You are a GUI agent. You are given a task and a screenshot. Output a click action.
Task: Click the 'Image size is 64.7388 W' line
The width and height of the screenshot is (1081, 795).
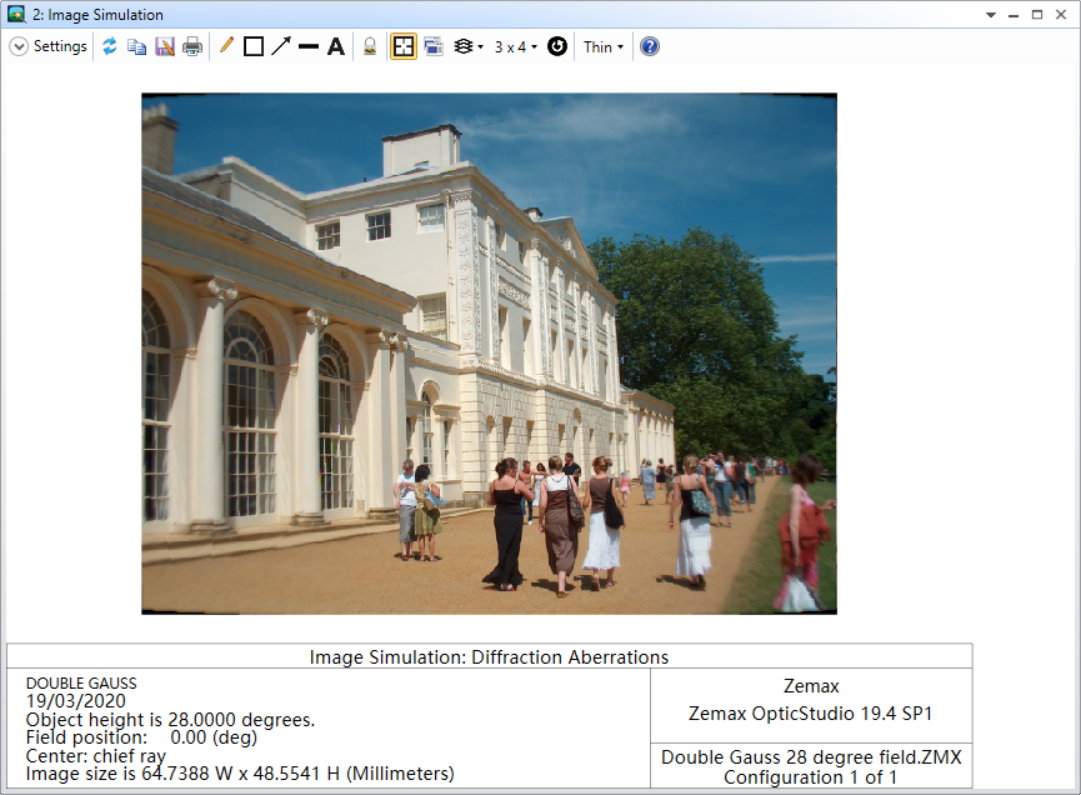click(x=240, y=774)
